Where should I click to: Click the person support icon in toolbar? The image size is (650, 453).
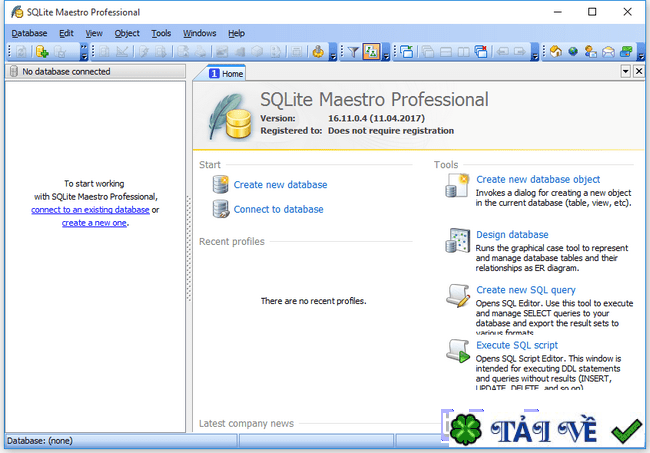click(x=590, y=52)
